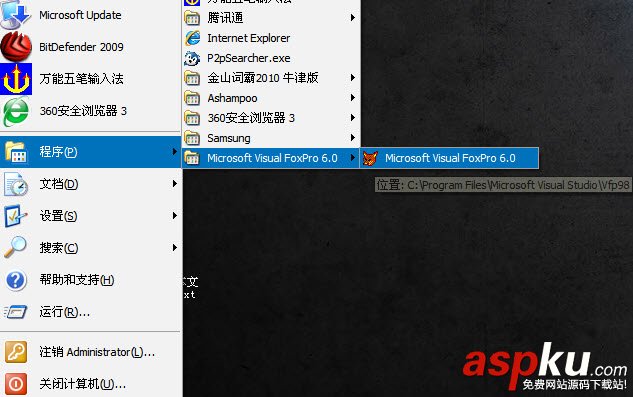This screenshot has height=397, width=633.
Task: Expand the 金山词霸2010 牛津版 submenu arrow
Action: pos(353,78)
